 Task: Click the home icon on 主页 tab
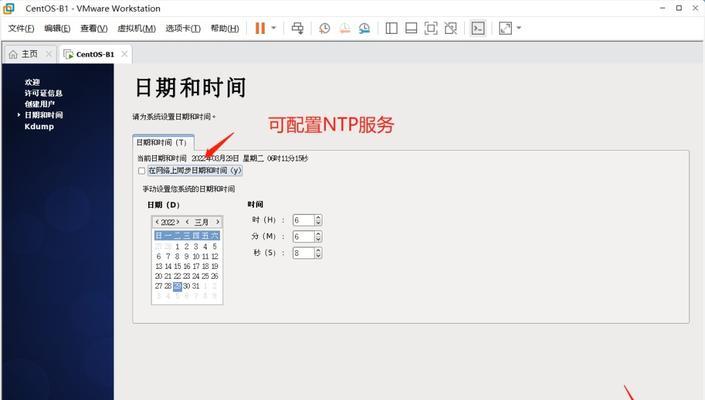coord(13,54)
